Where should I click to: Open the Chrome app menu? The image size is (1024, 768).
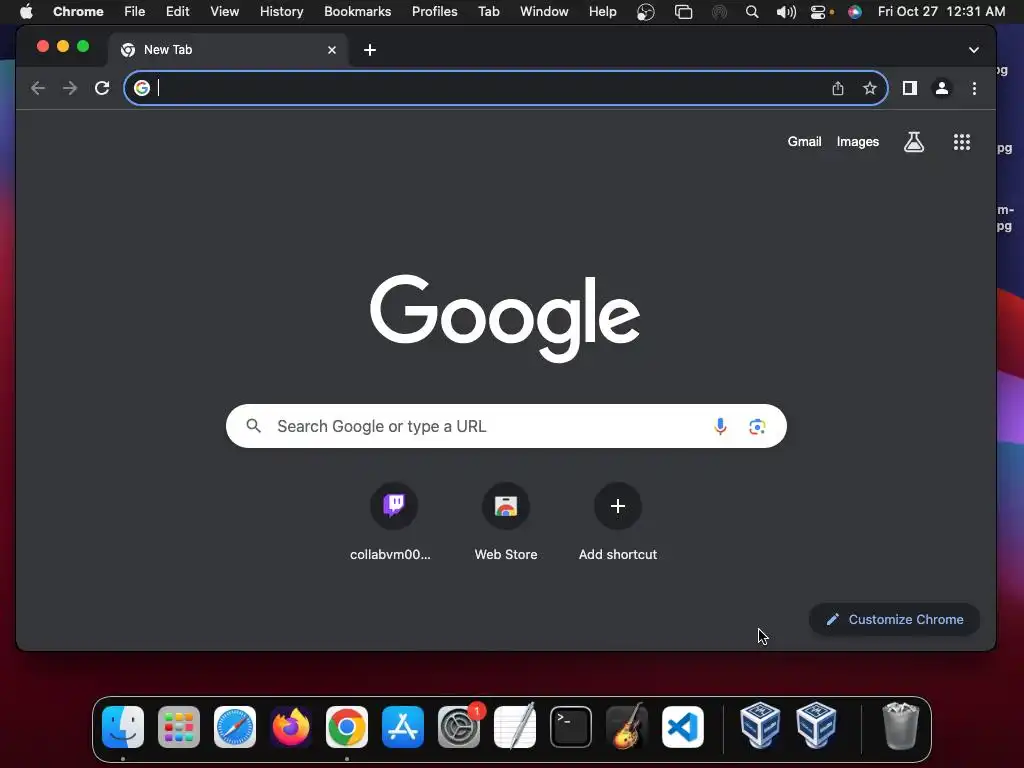[78, 12]
